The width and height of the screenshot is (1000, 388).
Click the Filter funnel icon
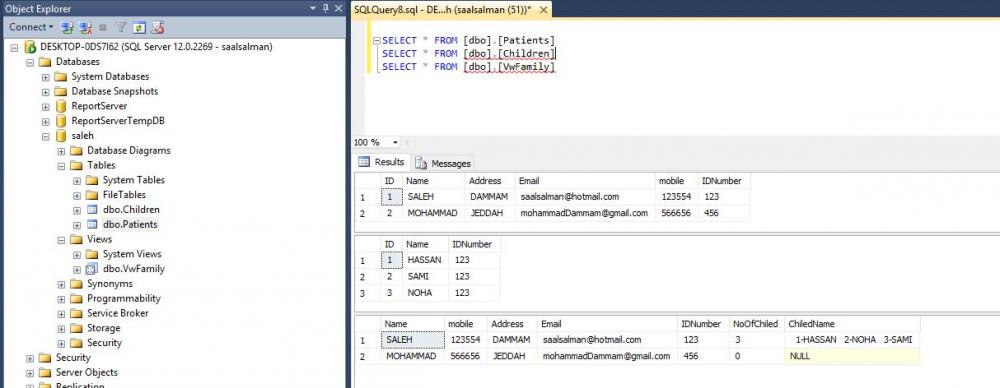121,27
